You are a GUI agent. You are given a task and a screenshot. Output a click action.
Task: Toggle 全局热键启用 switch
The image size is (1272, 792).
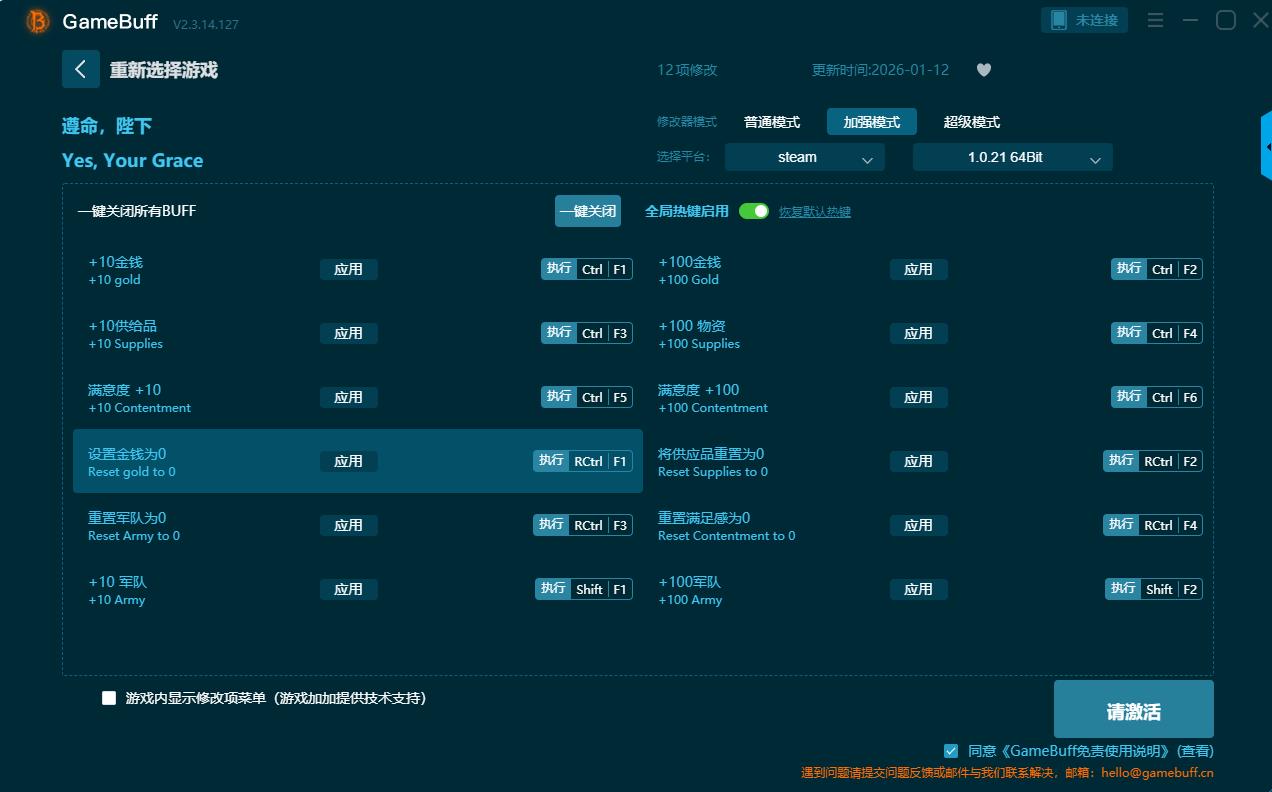click(x=754, y=211)
